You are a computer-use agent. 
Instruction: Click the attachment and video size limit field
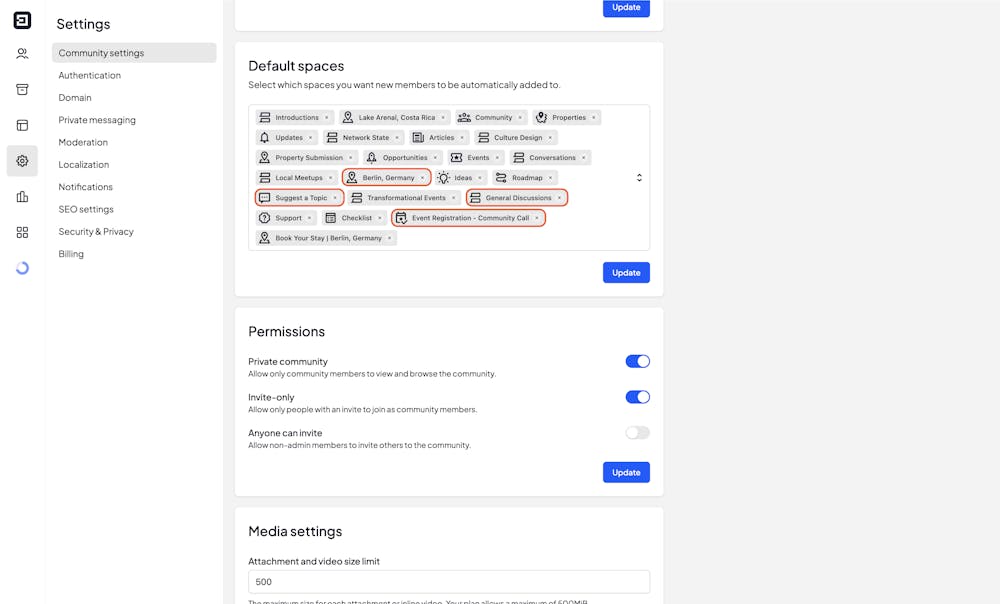[x=449, y=582]
